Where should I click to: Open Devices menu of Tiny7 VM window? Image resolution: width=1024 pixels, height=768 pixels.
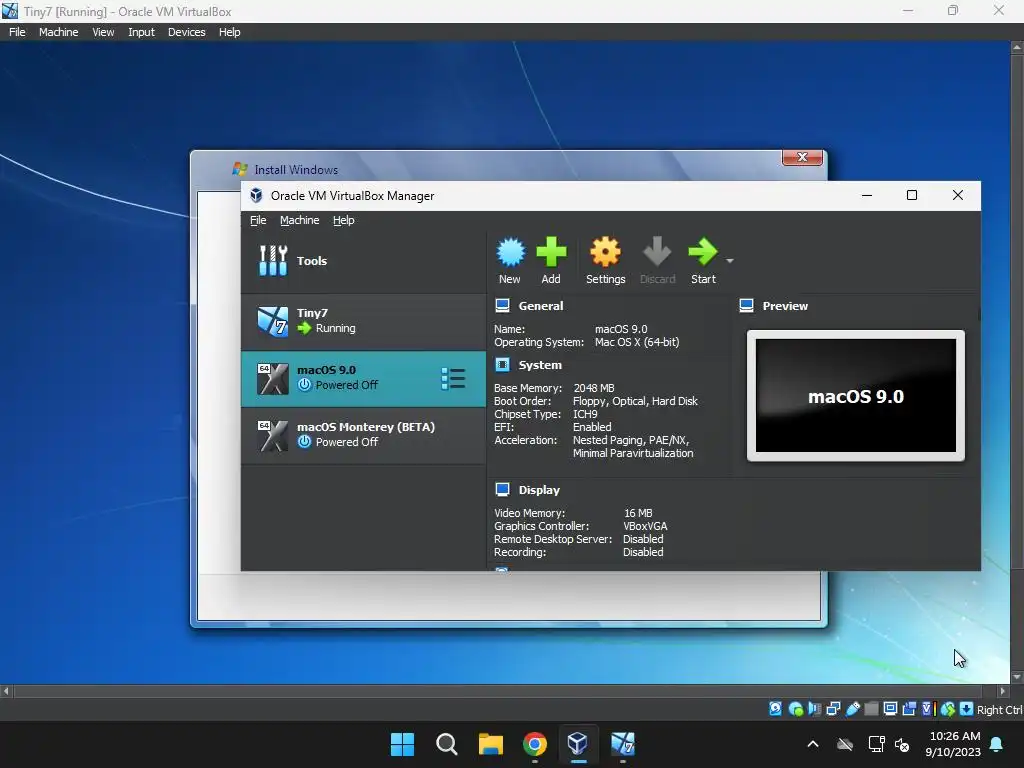click(x=186, y=32)
